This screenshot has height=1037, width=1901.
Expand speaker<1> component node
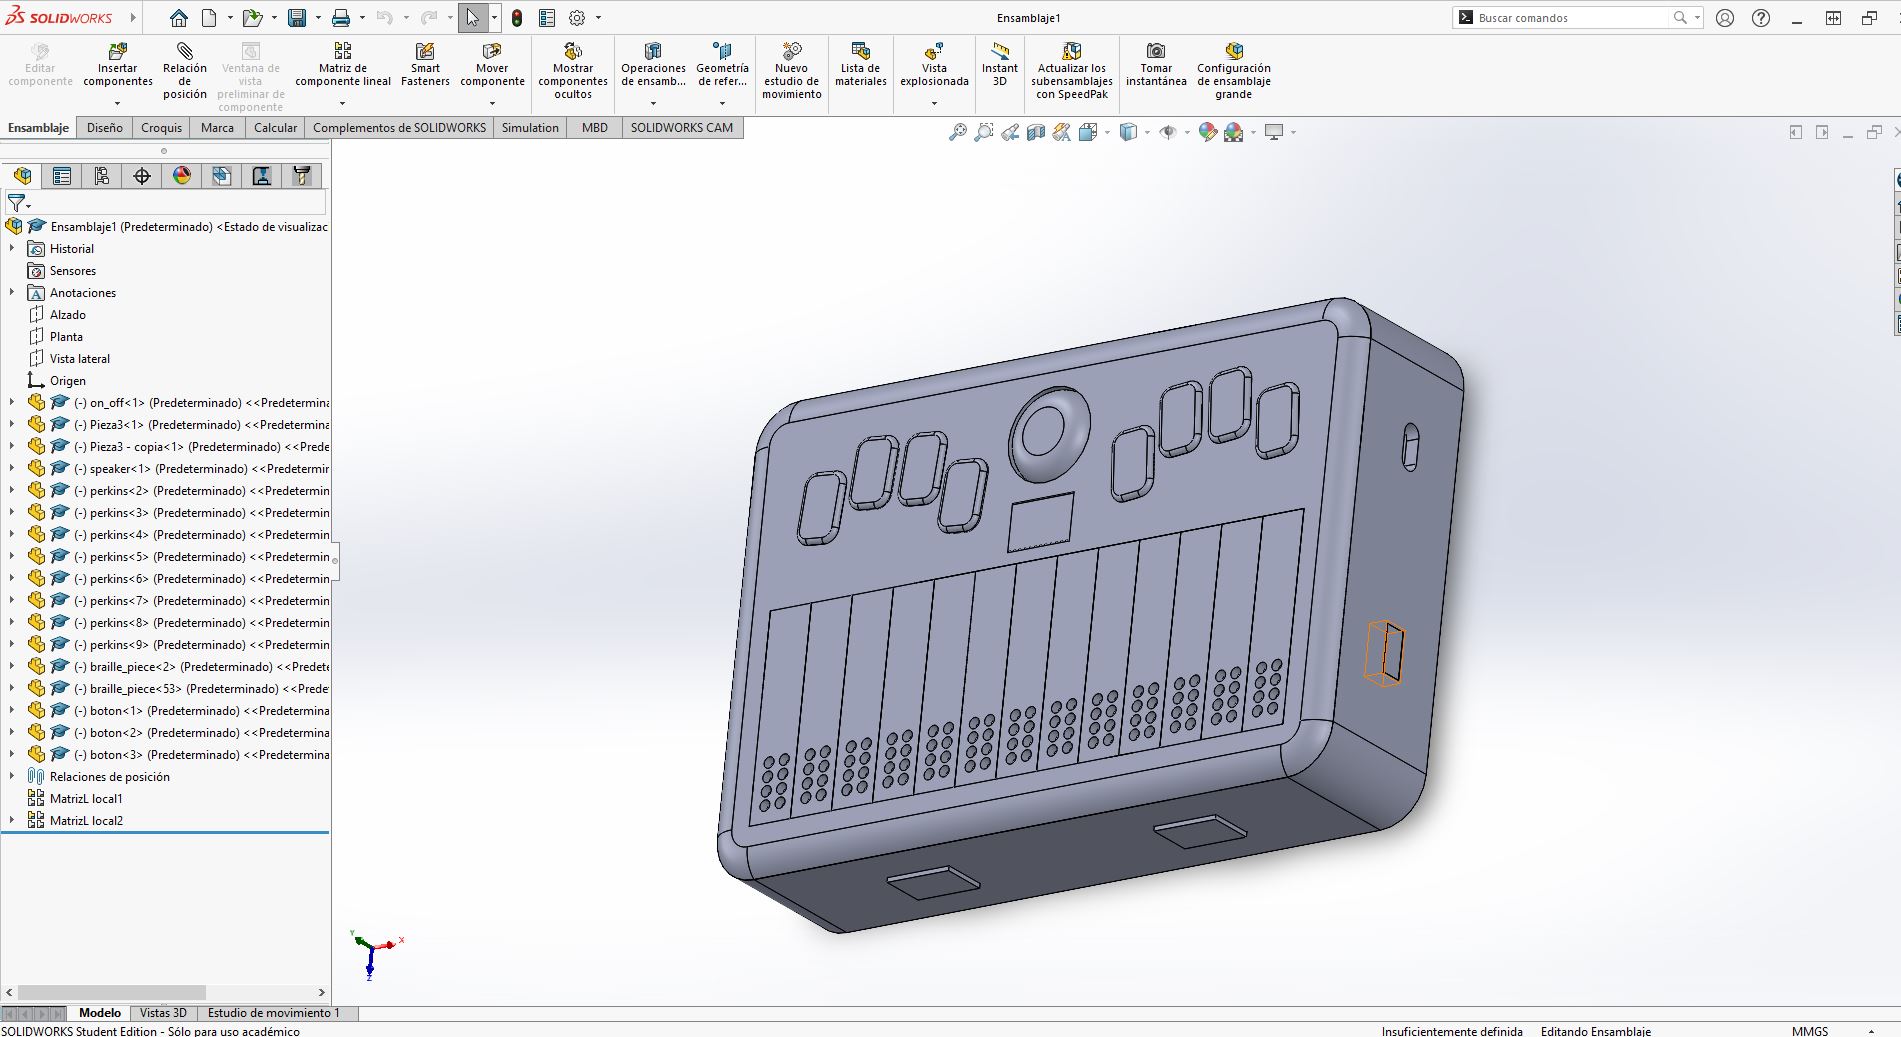[12, 468]
